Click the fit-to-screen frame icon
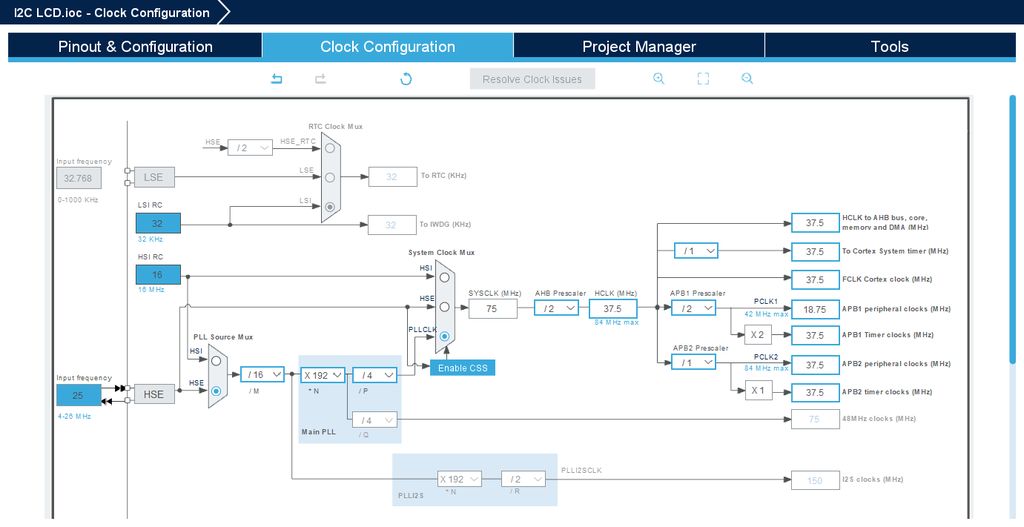This screenshot has height=527, width=1024. coord(703,78)
